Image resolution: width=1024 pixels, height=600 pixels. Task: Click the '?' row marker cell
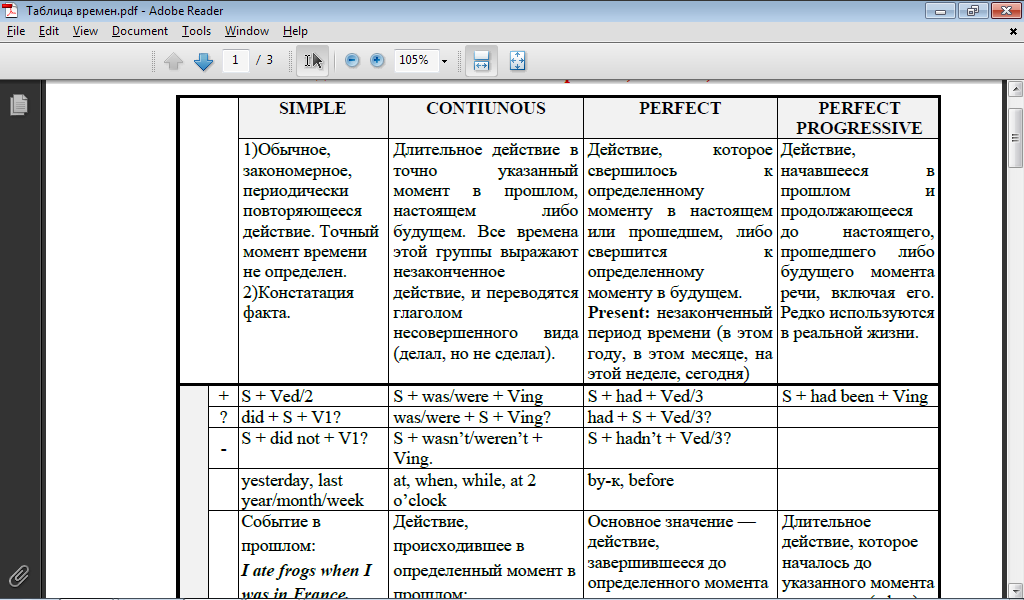(223, 417)
